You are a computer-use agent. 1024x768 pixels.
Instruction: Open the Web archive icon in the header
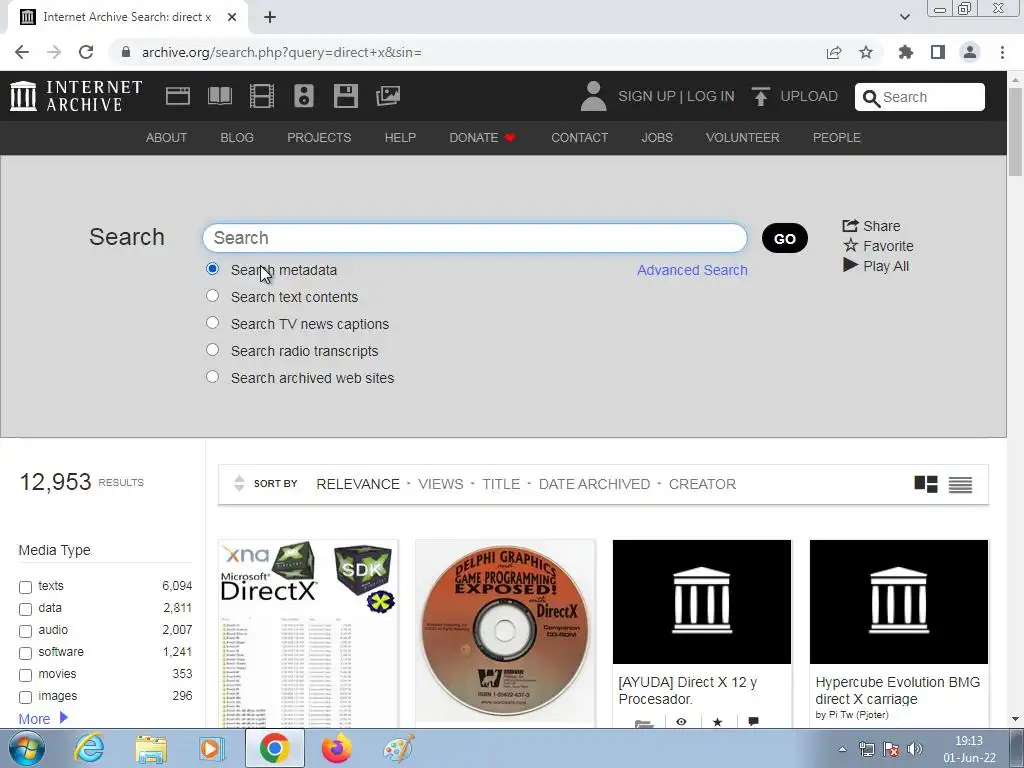(178, 96)
